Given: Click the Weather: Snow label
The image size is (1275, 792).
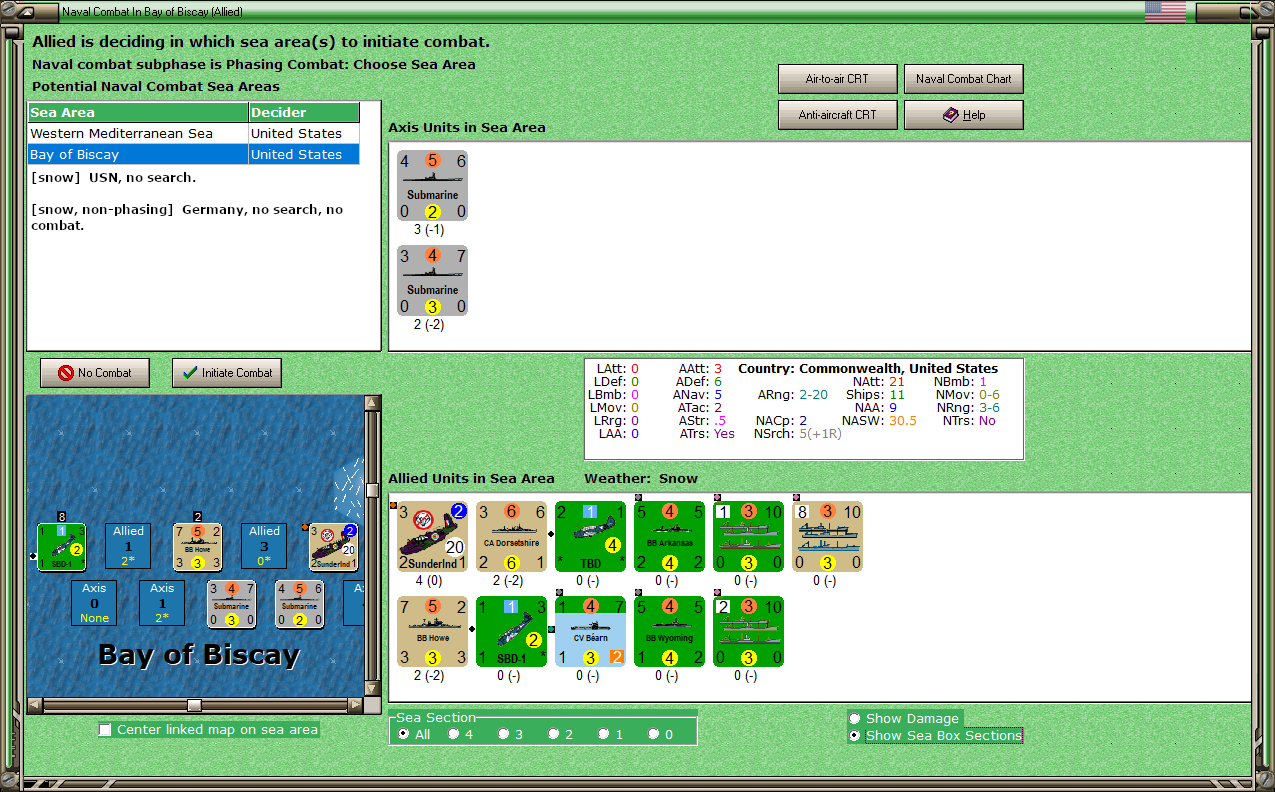Looking at the screenshot, I should coord(641,478).
